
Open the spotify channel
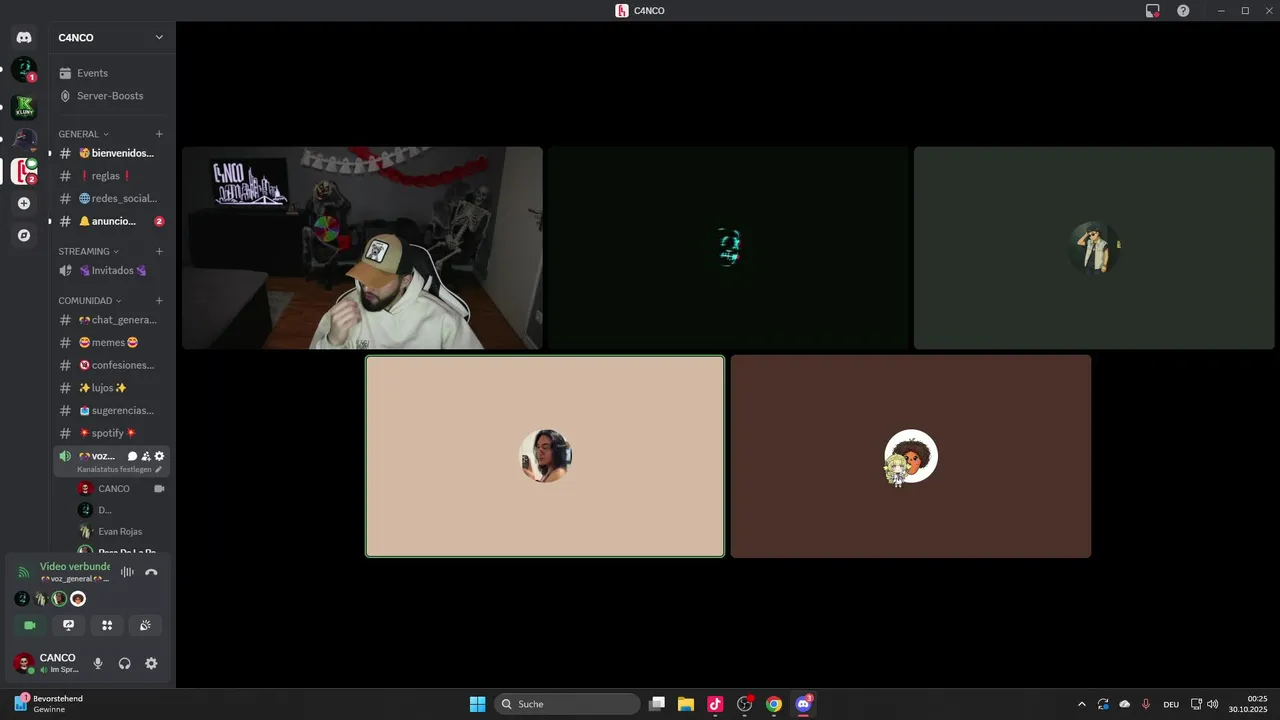click(x=112, y=433)
